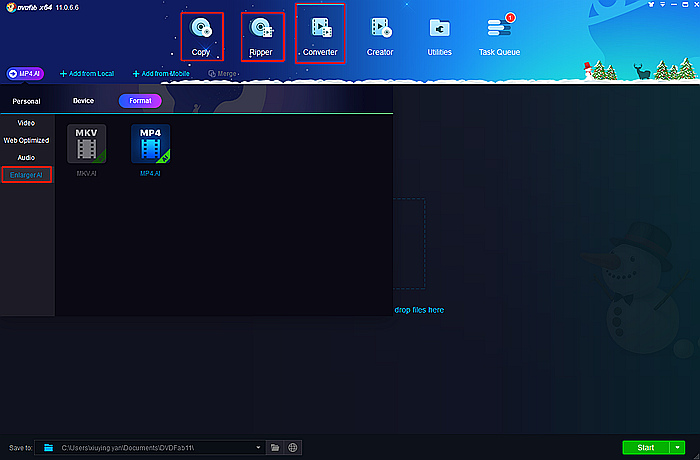This screenshot has height=460, width=700.
Task: Open the Start button dropdown arrow
Action: coord(679,447)
